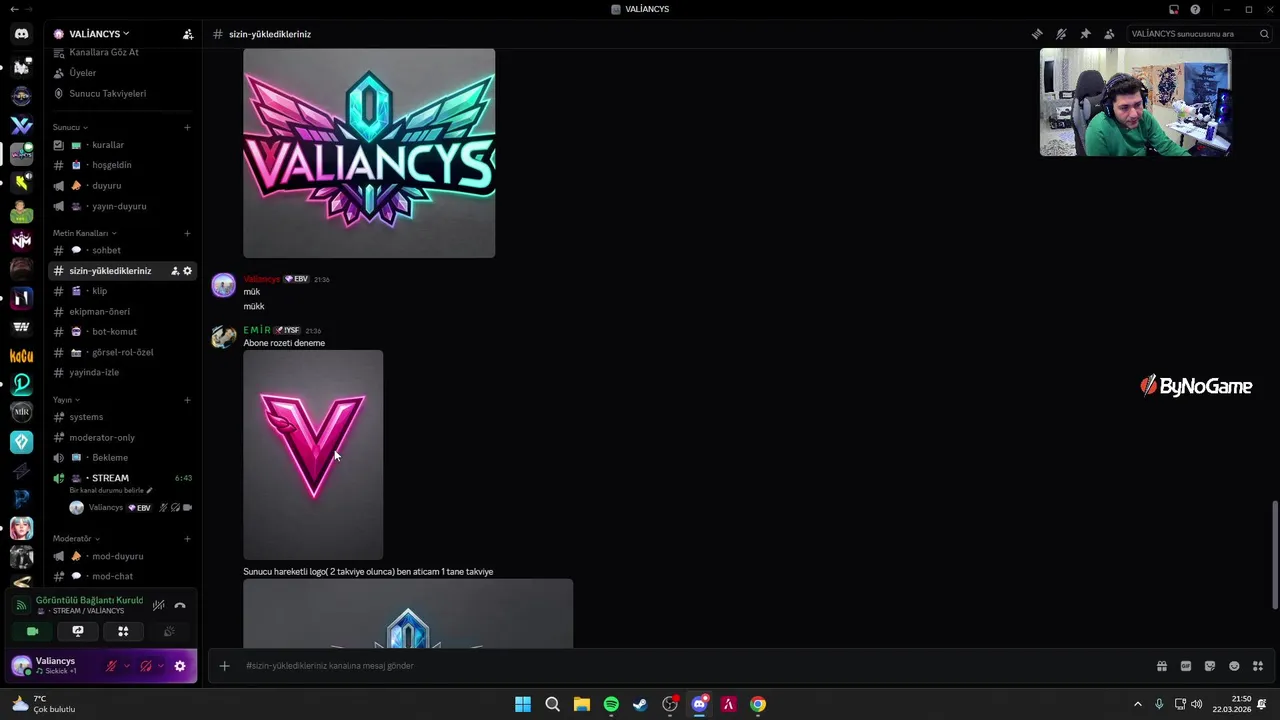Image resolution: width=1280 pixels, height=720 pixels.
Task: Click add channel plus next to Metin Kanalları
Action: click(187, 233)
